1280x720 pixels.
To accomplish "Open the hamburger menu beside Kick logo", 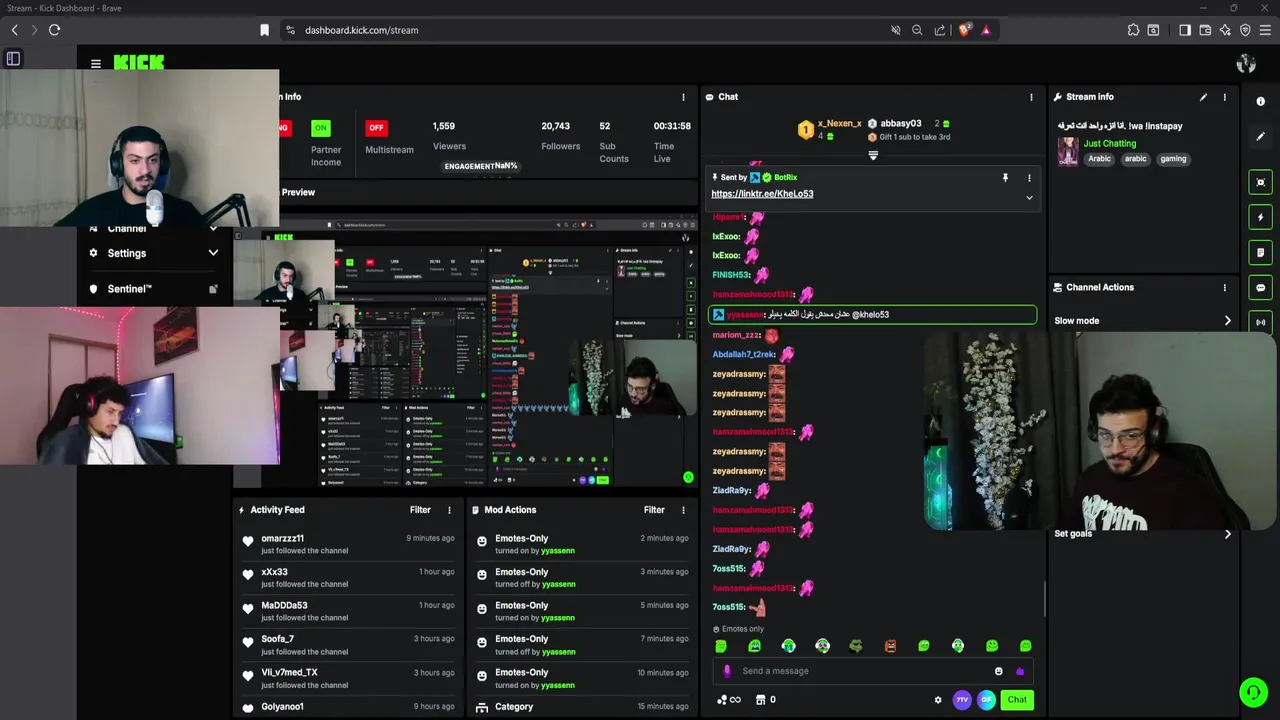I will coord(96,63).
